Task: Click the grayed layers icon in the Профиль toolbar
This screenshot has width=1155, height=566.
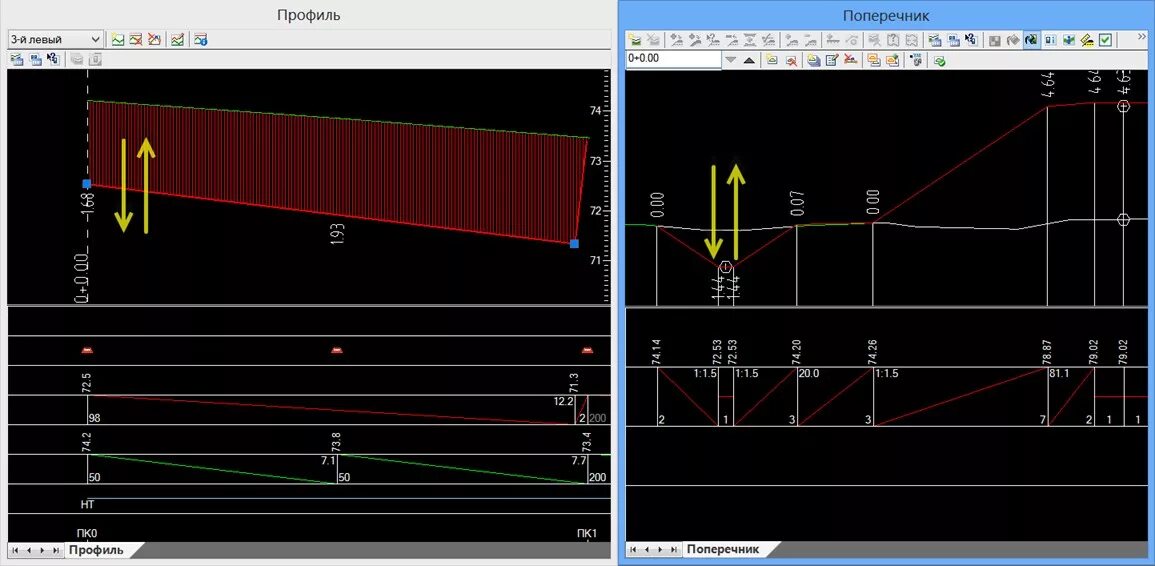Action: (x=76, y=60)
